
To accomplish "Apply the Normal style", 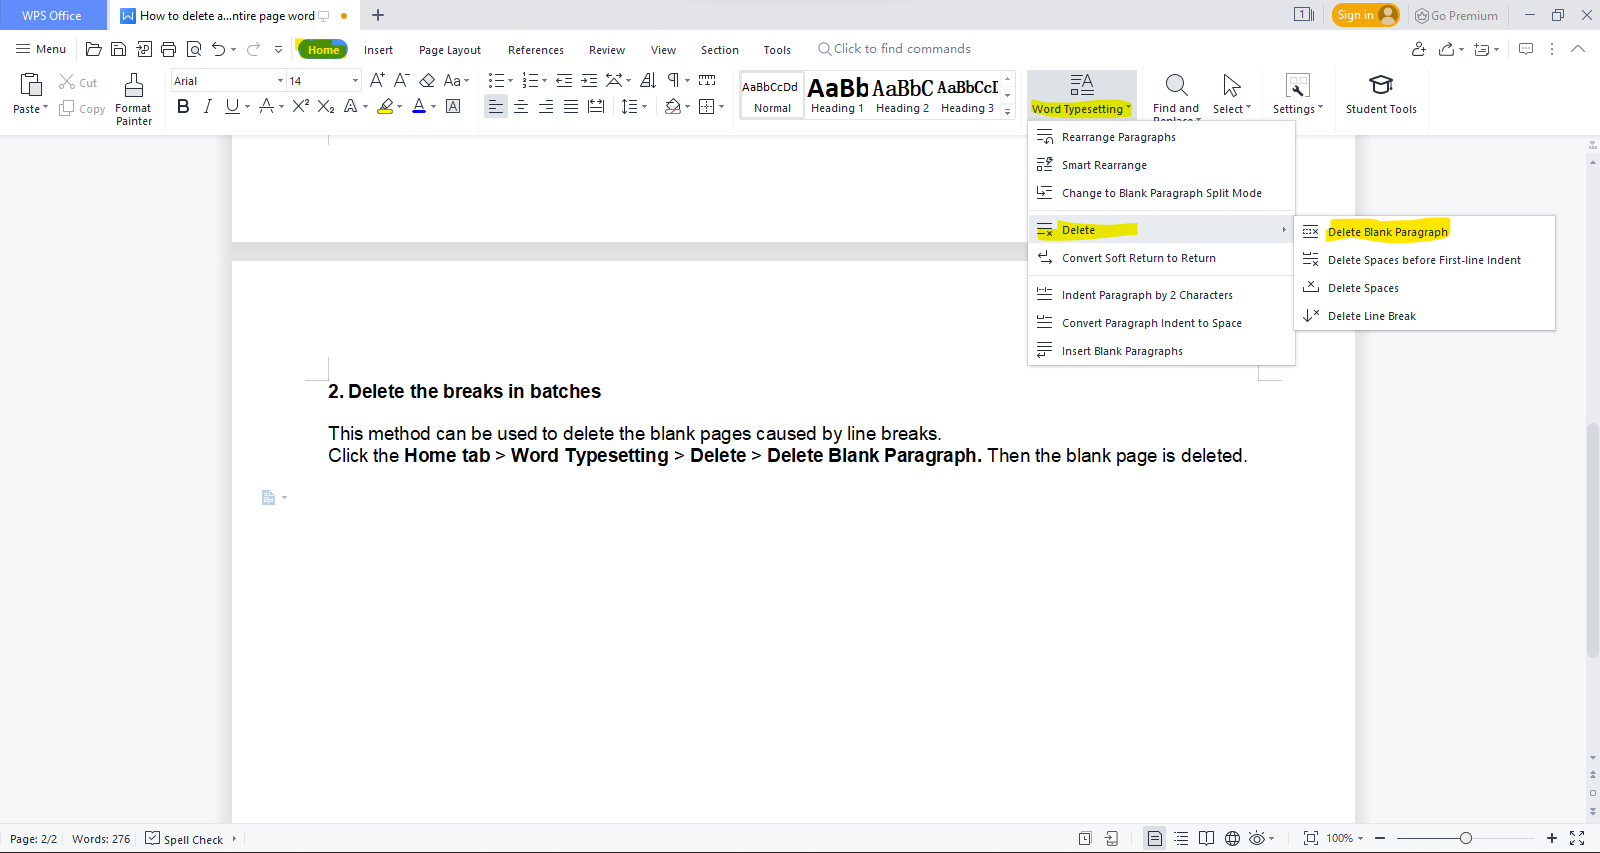I will coord(772,96).
